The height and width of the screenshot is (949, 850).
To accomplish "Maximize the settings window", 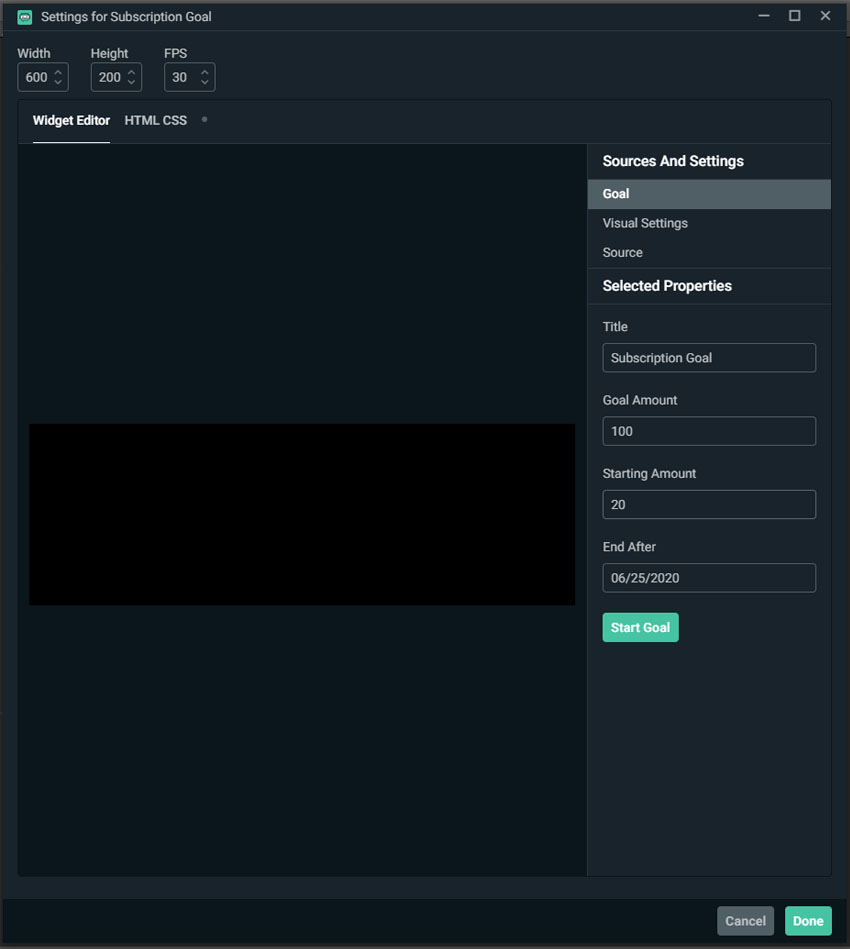I will pos(795,16).
